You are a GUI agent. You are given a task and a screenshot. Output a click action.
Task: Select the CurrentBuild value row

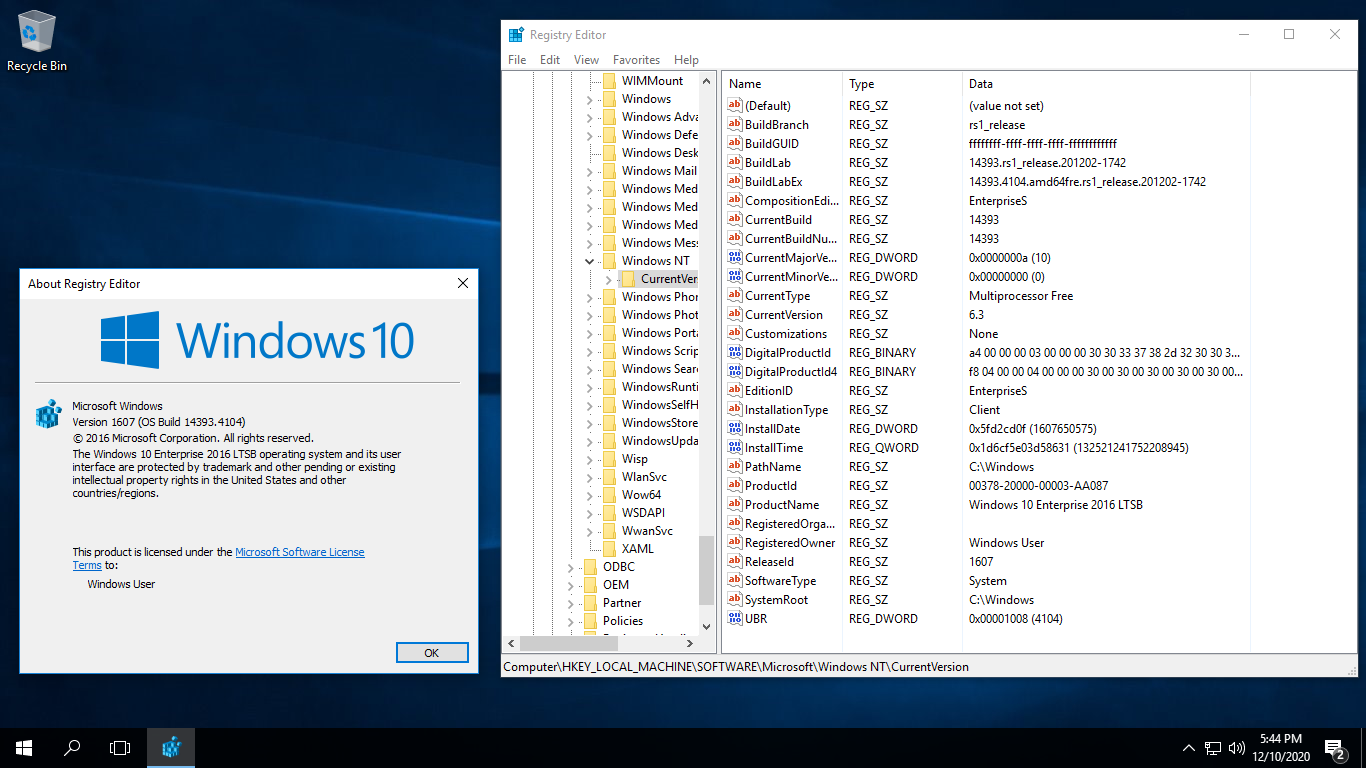coord(985,220)
